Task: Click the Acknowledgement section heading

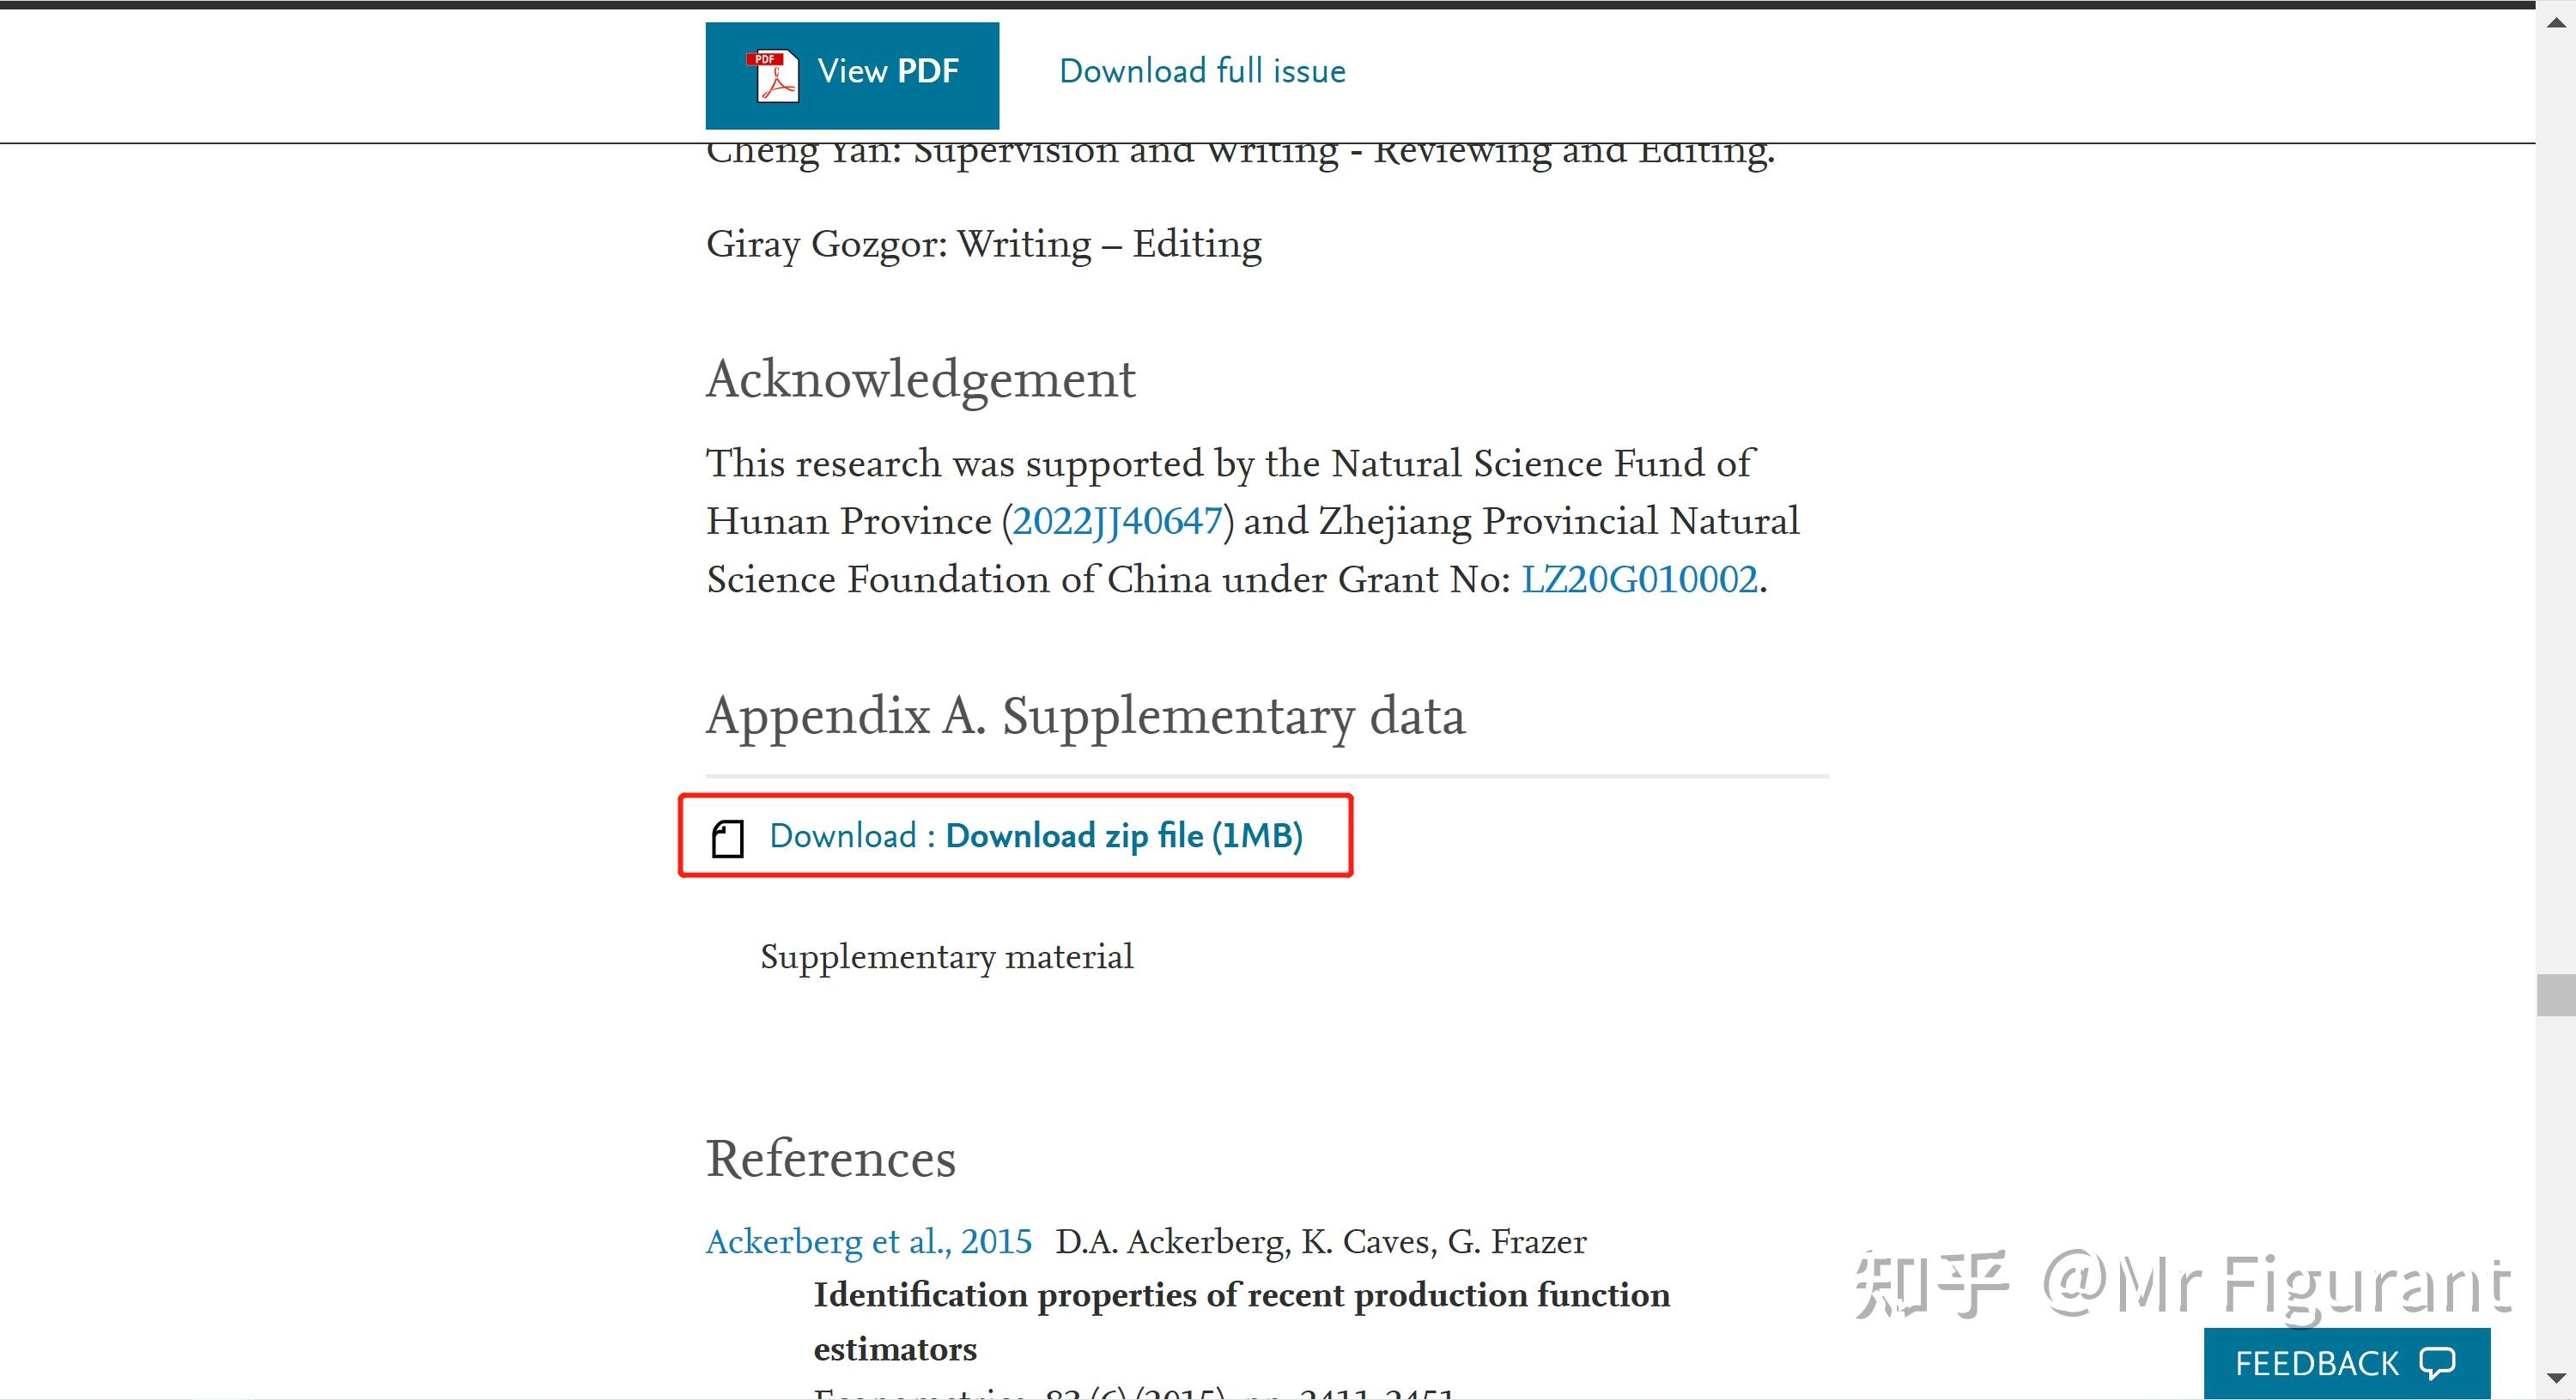Action: [920, 379]
